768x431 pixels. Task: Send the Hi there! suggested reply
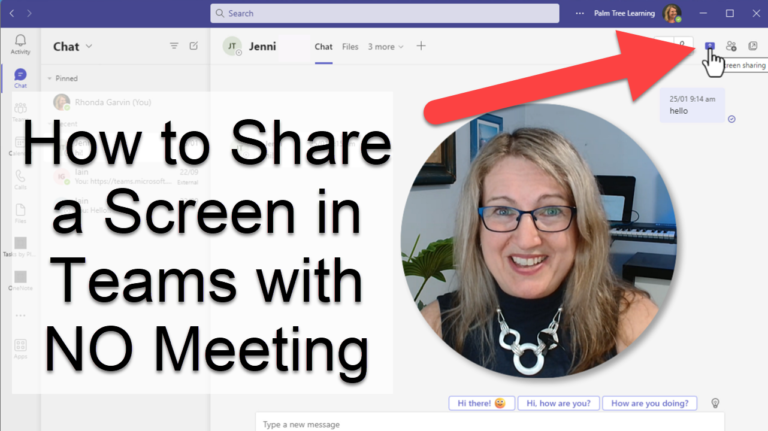[x=481, y=403]
